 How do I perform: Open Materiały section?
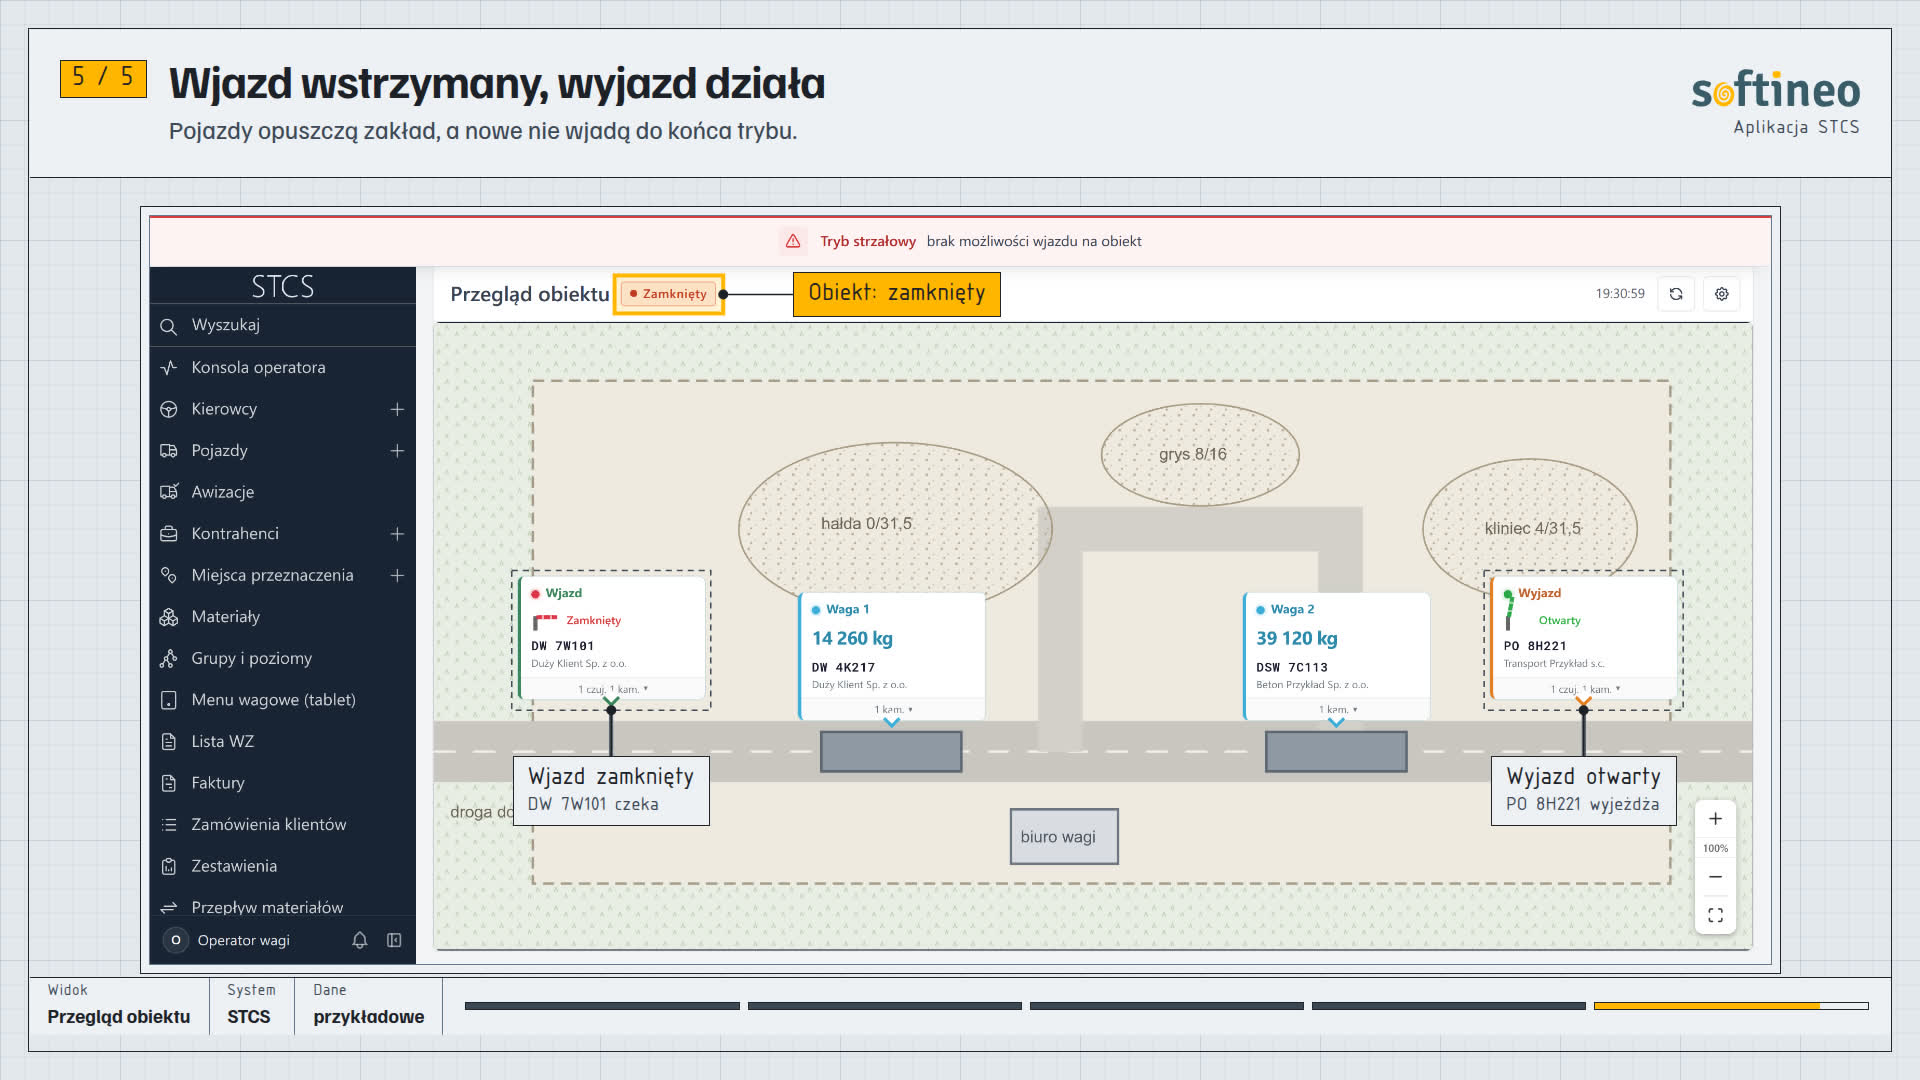click(x=282, y=617)
